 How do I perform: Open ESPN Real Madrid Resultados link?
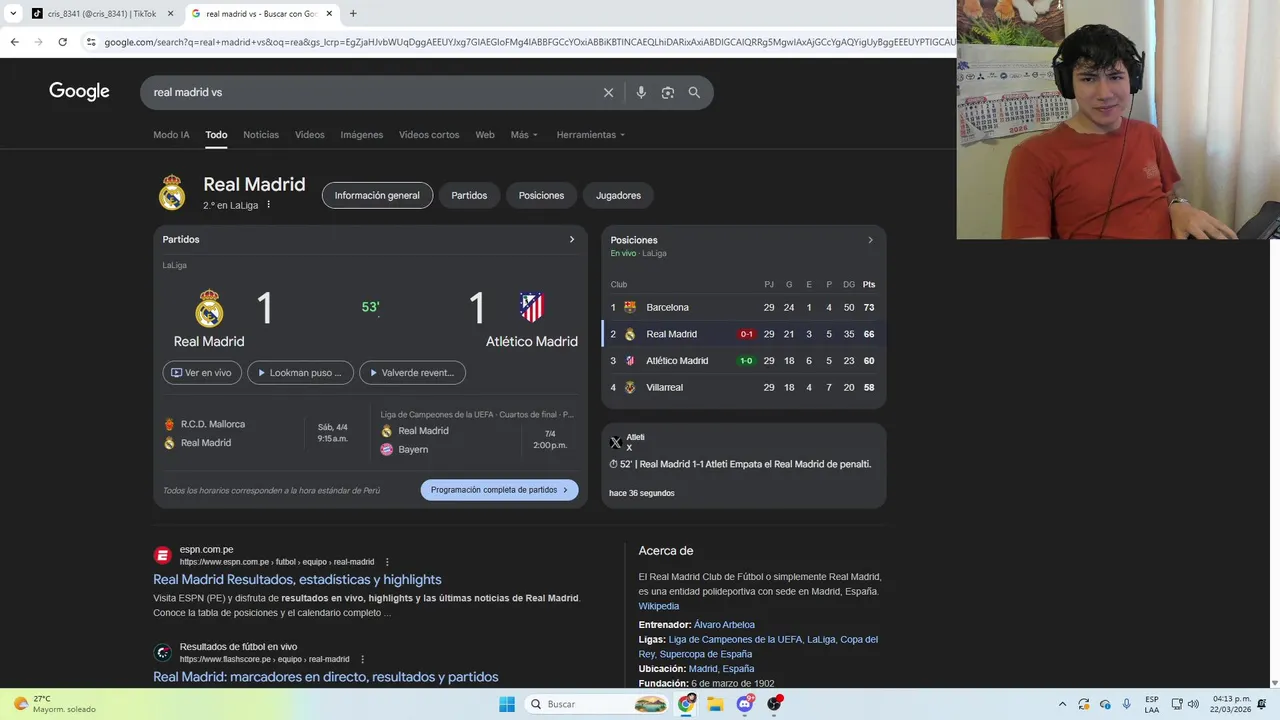[297, 579]
